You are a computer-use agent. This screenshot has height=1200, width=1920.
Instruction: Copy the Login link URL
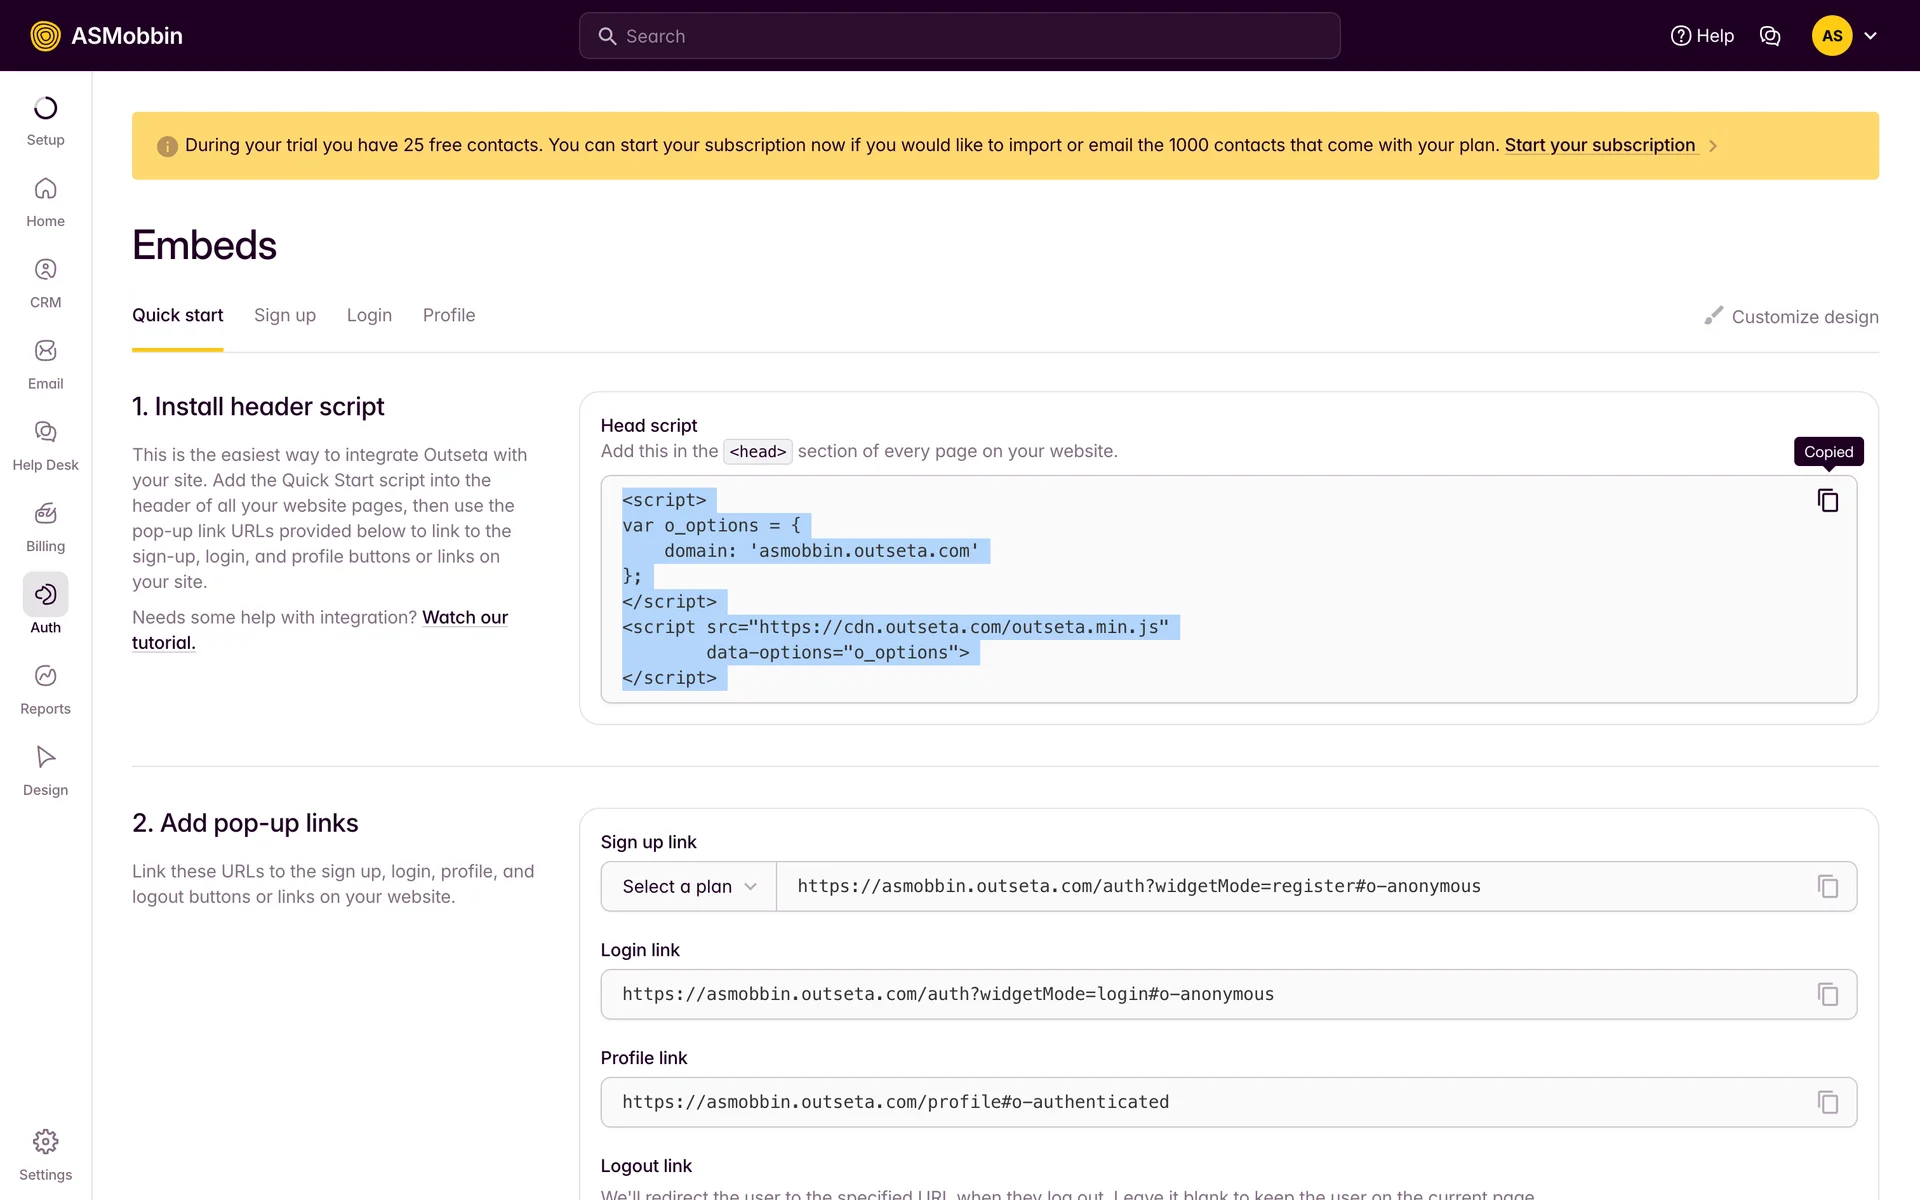tap(1827, 994)
